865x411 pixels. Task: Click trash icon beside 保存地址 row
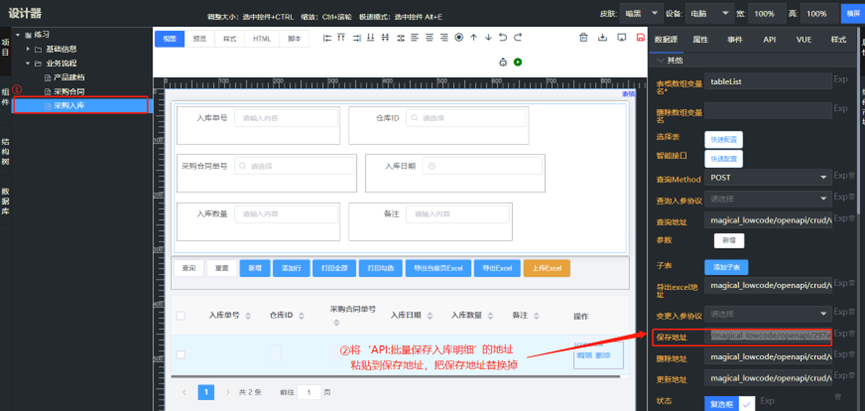851,333
